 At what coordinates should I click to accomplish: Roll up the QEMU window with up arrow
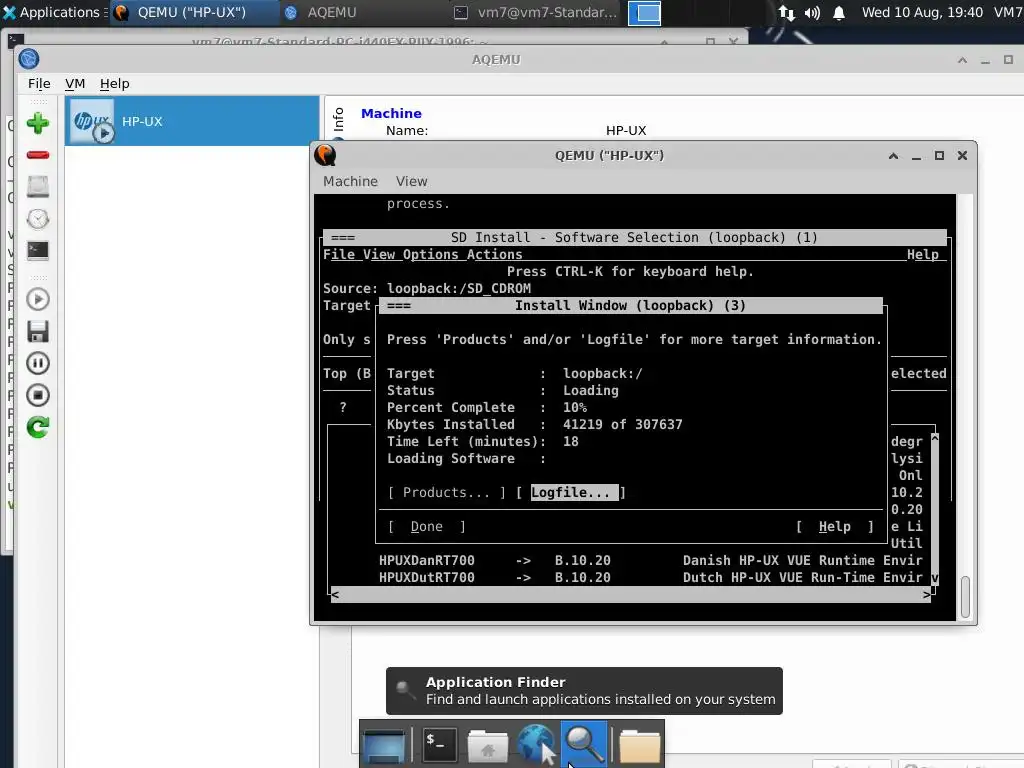pos(893,155)
